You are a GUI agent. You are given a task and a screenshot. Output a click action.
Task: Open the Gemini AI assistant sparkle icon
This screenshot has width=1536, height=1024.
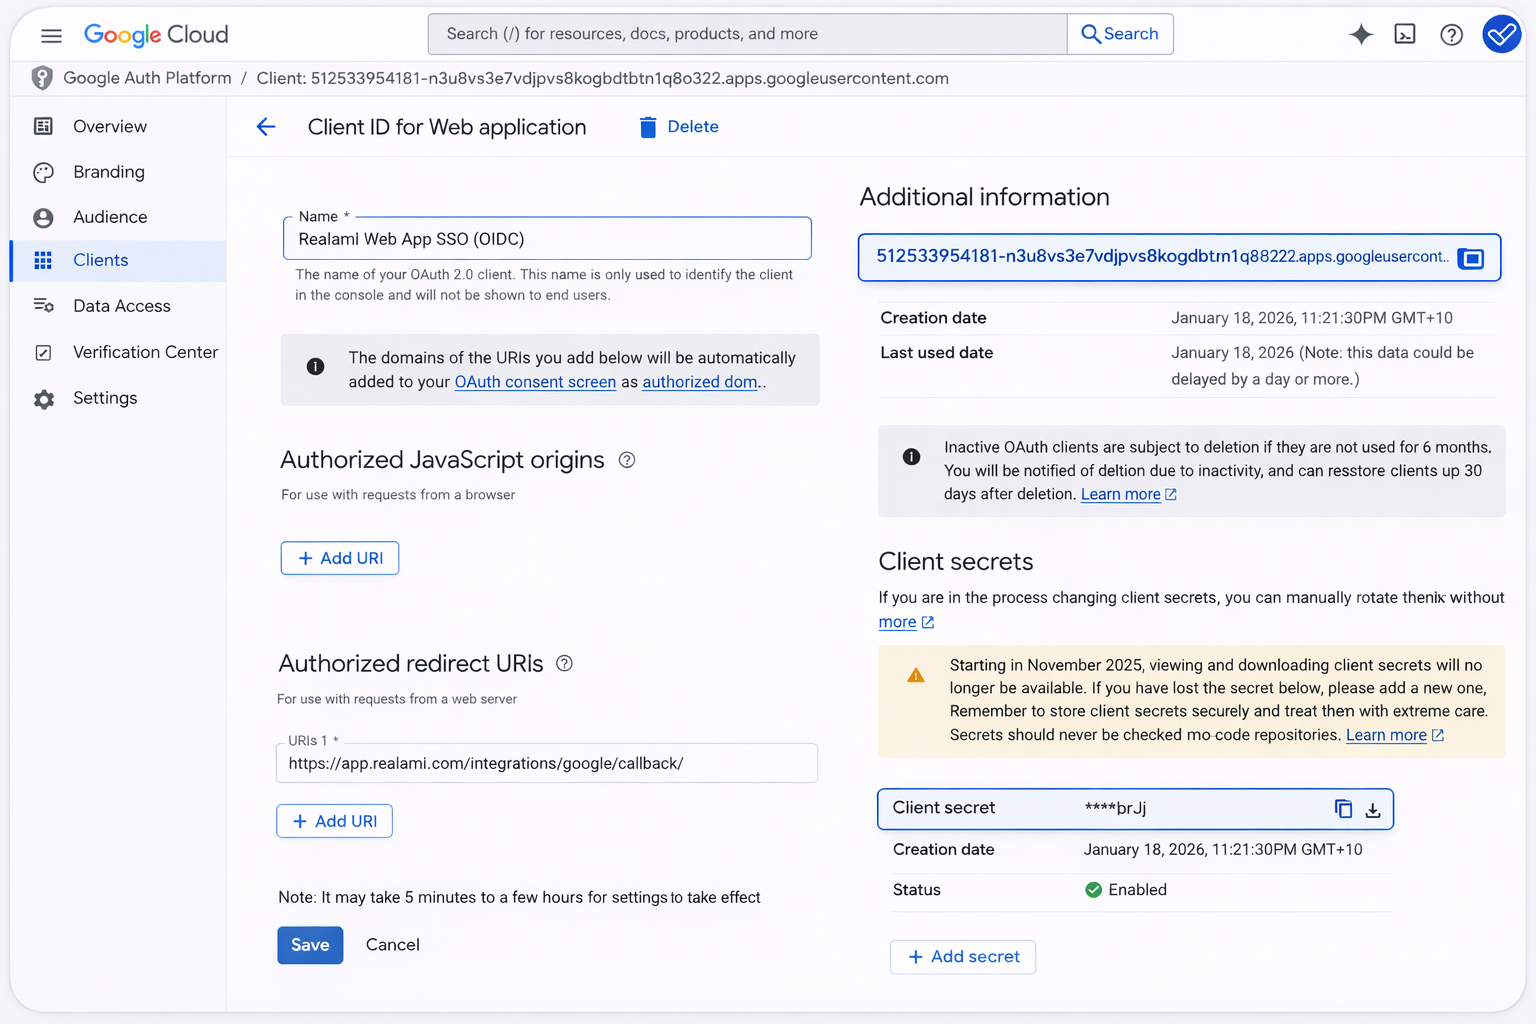click(1360, 35)
